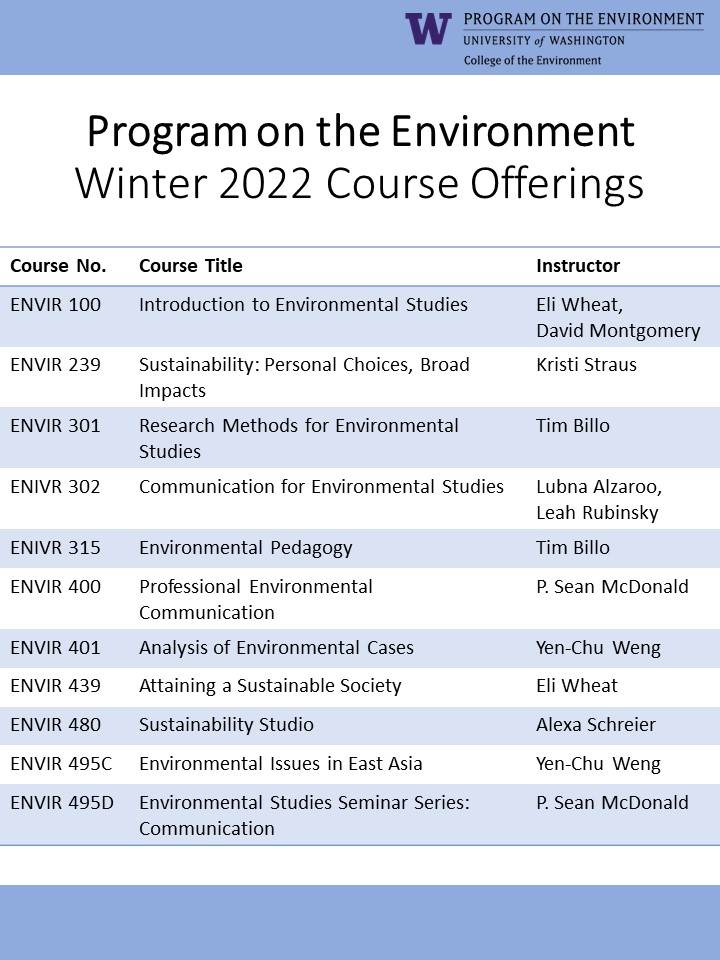Click the Program on the Environment header text

tap(583, 19)
